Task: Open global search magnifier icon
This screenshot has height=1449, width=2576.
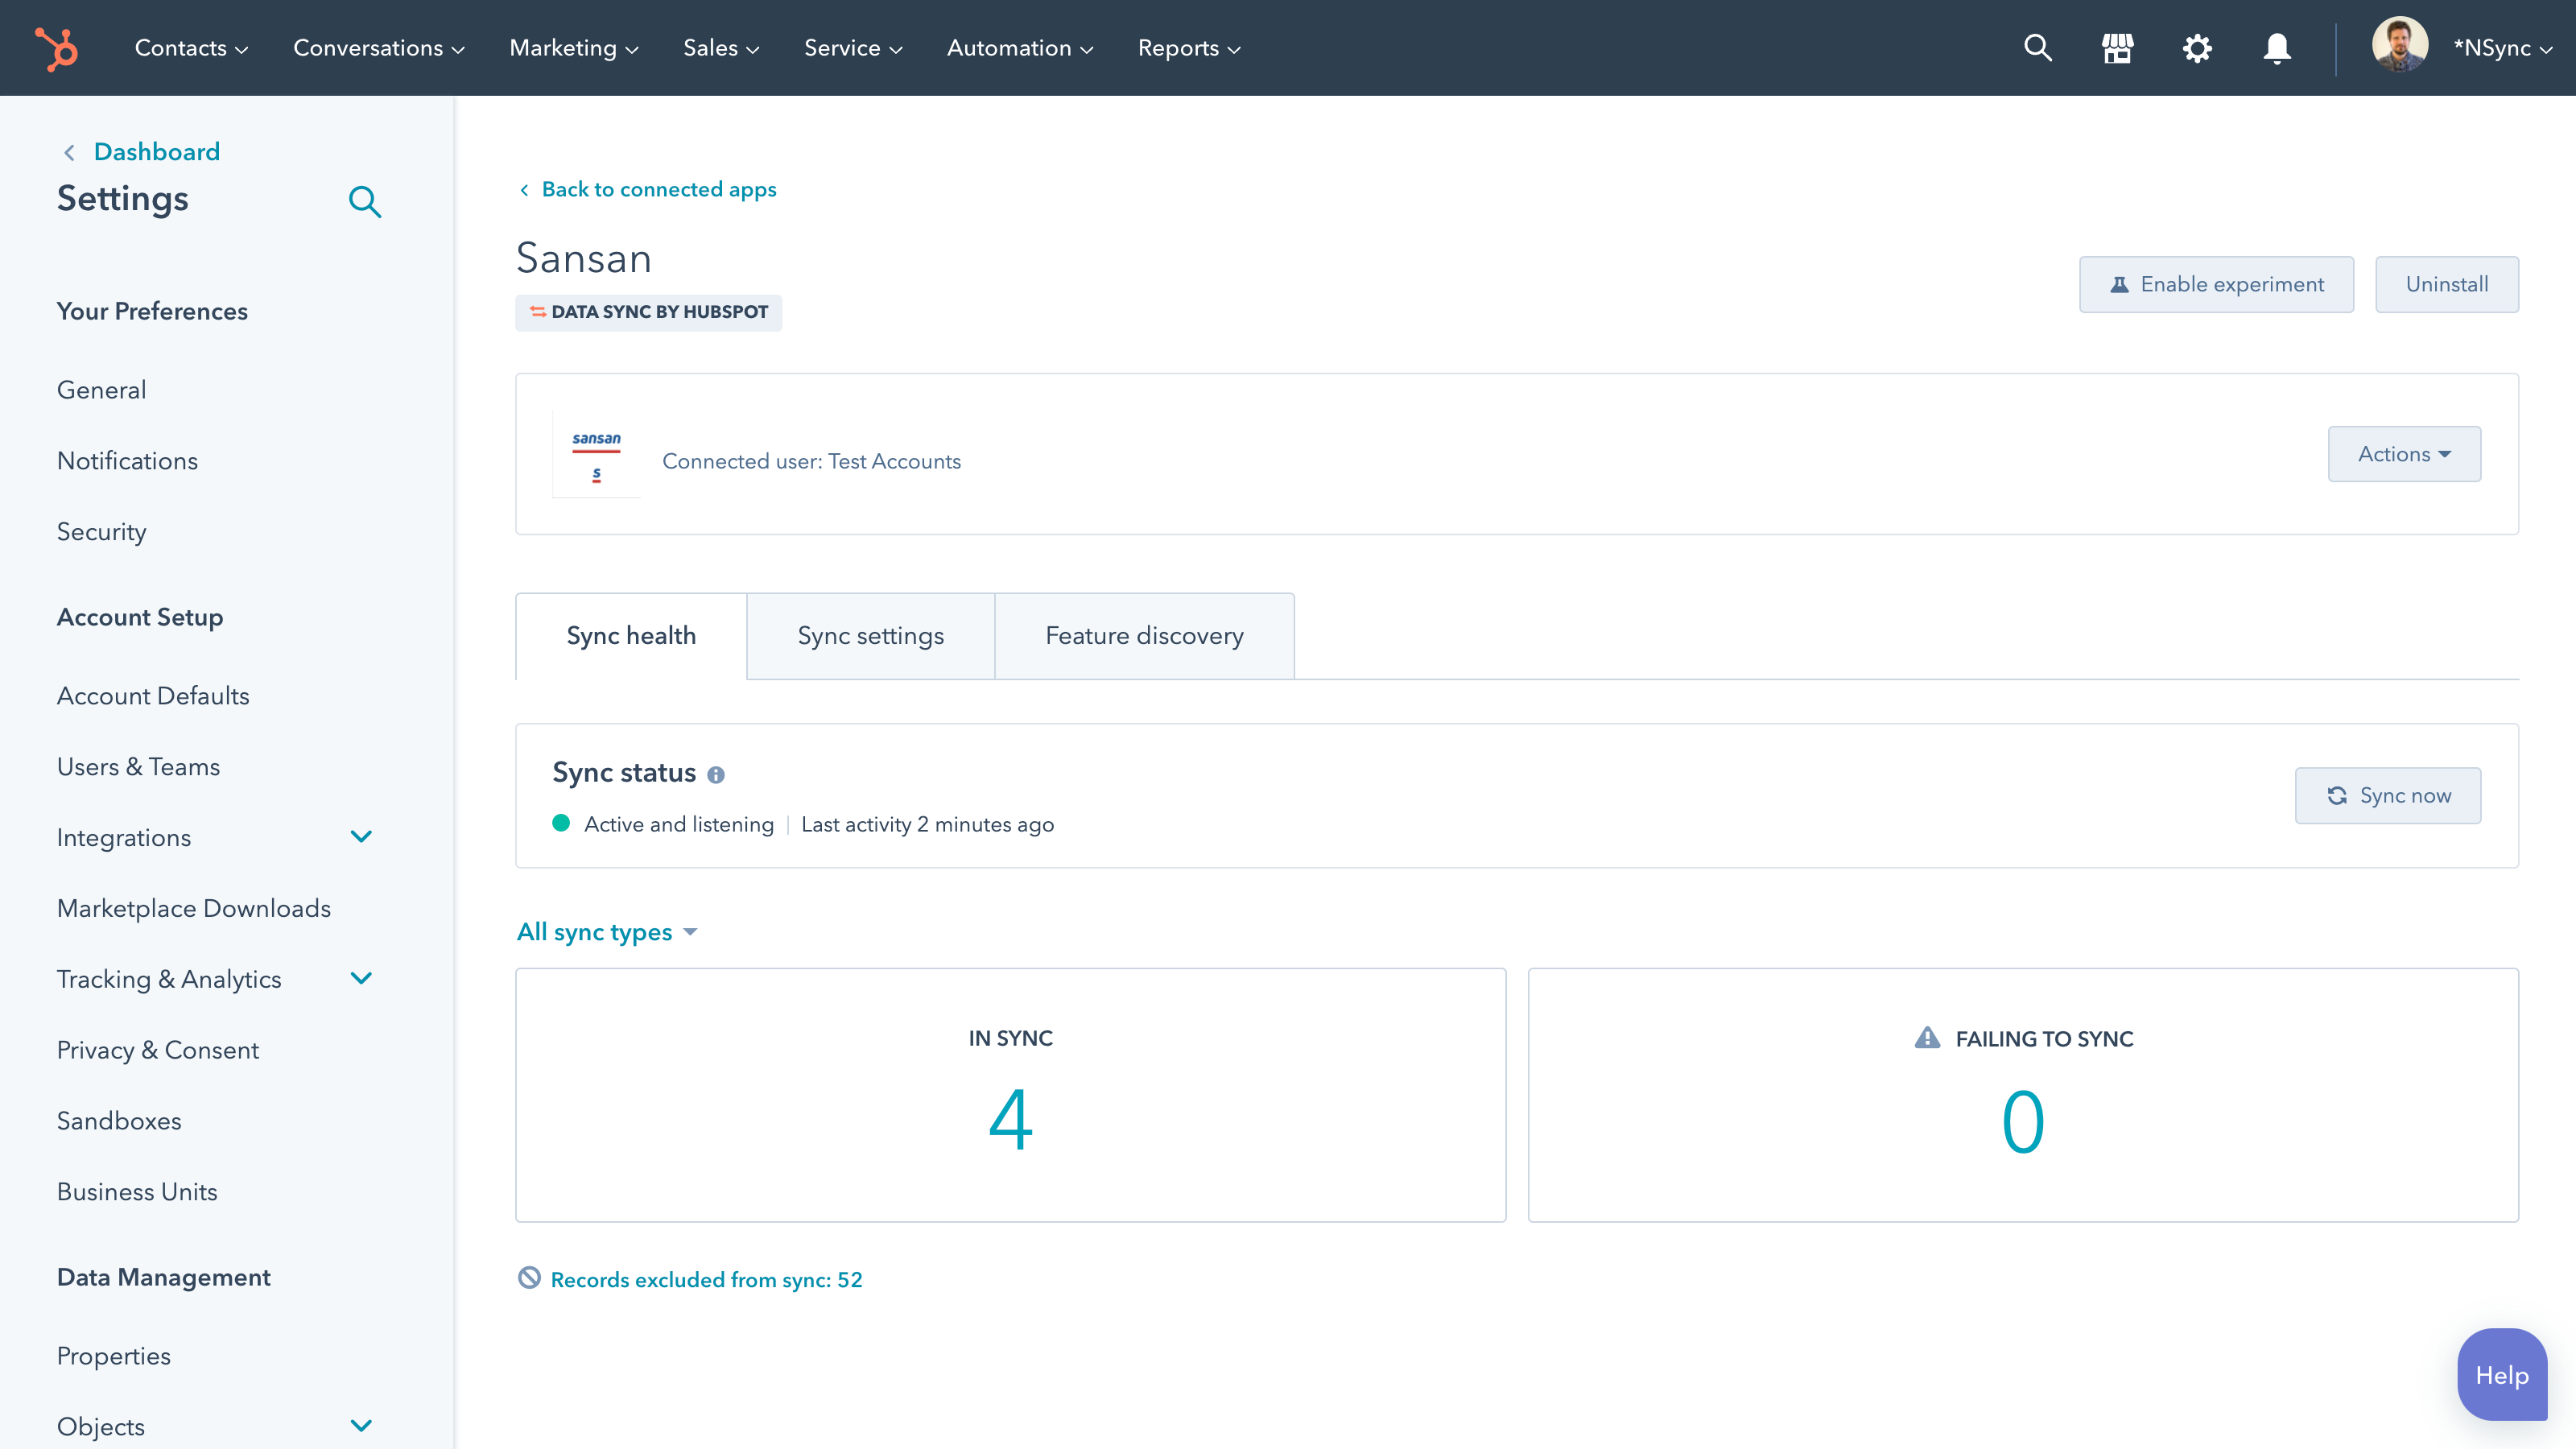Action: pyautogui.click(x=2037, y=48)
